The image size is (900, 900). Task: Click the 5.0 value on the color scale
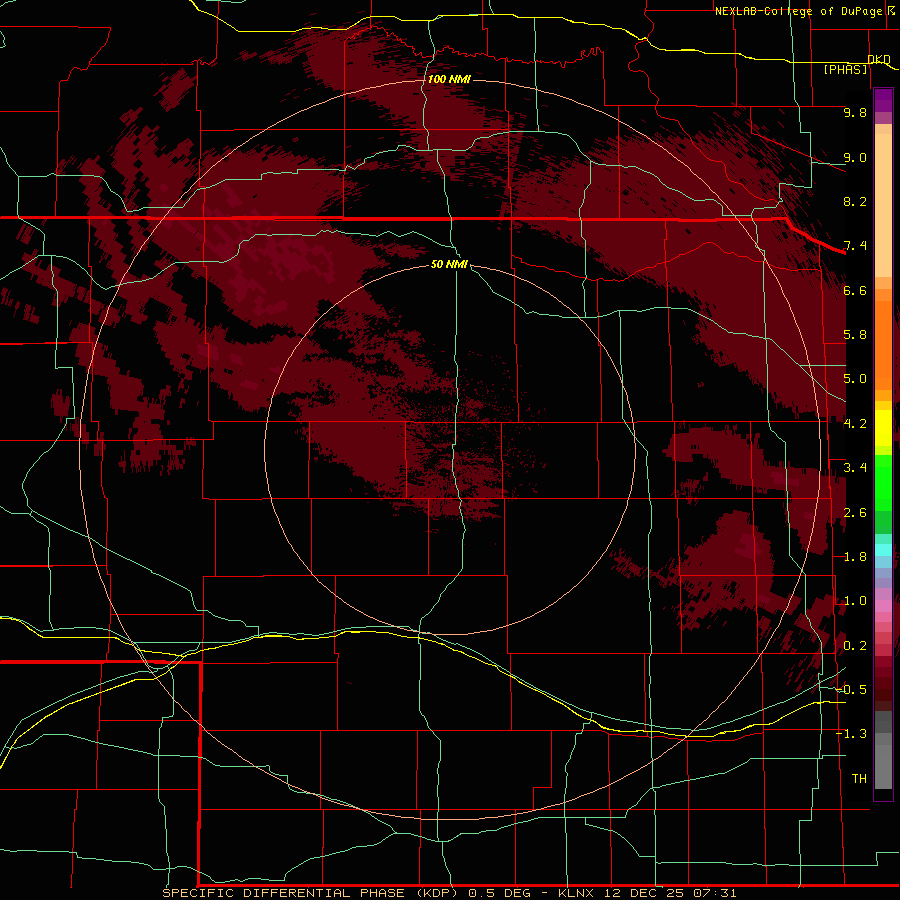[x=855, y=379]
